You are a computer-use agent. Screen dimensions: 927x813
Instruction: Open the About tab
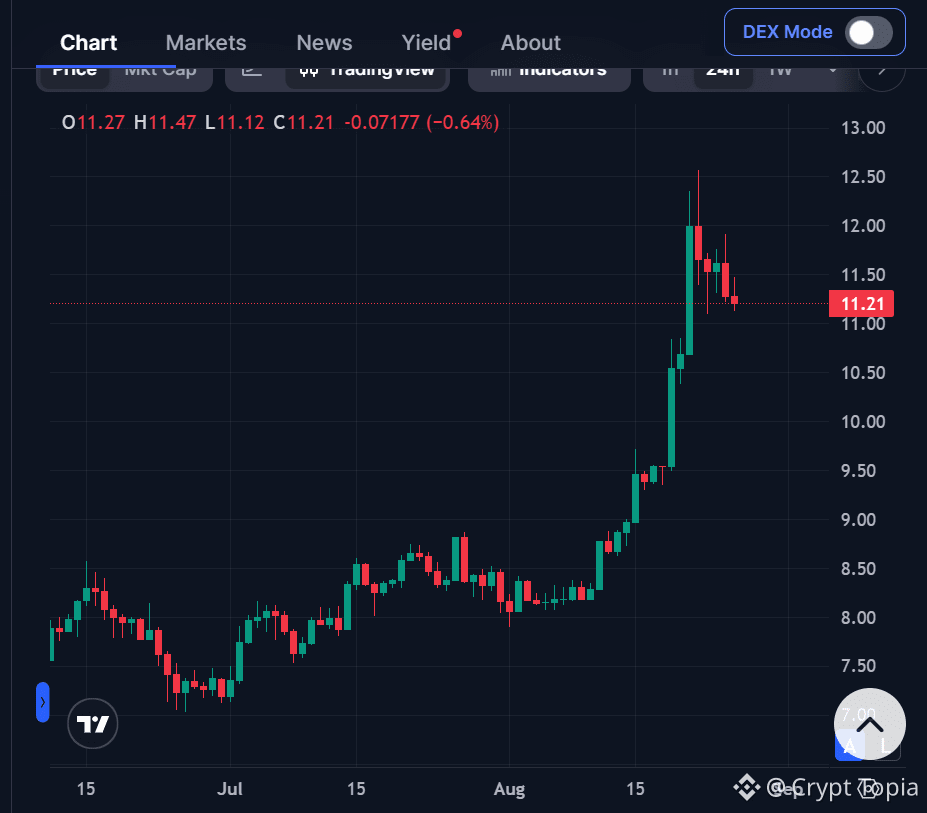(530, 43)
